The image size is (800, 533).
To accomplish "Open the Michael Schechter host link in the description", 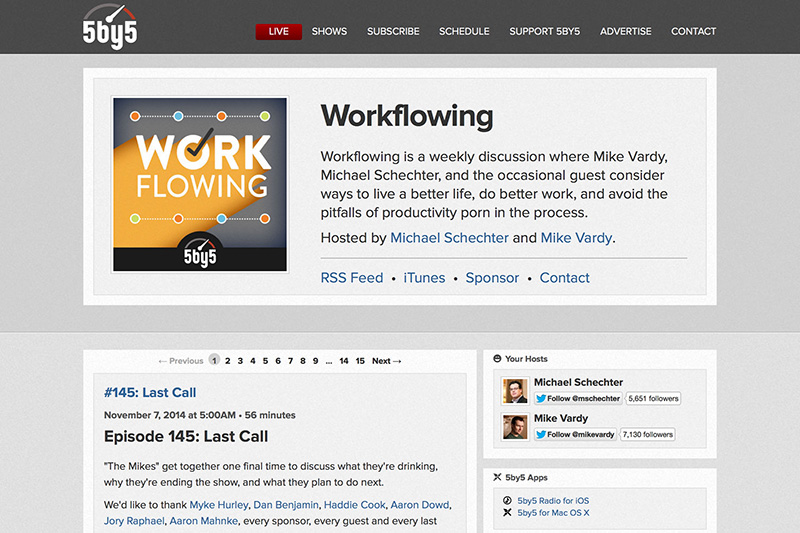I will coord(449,238).
